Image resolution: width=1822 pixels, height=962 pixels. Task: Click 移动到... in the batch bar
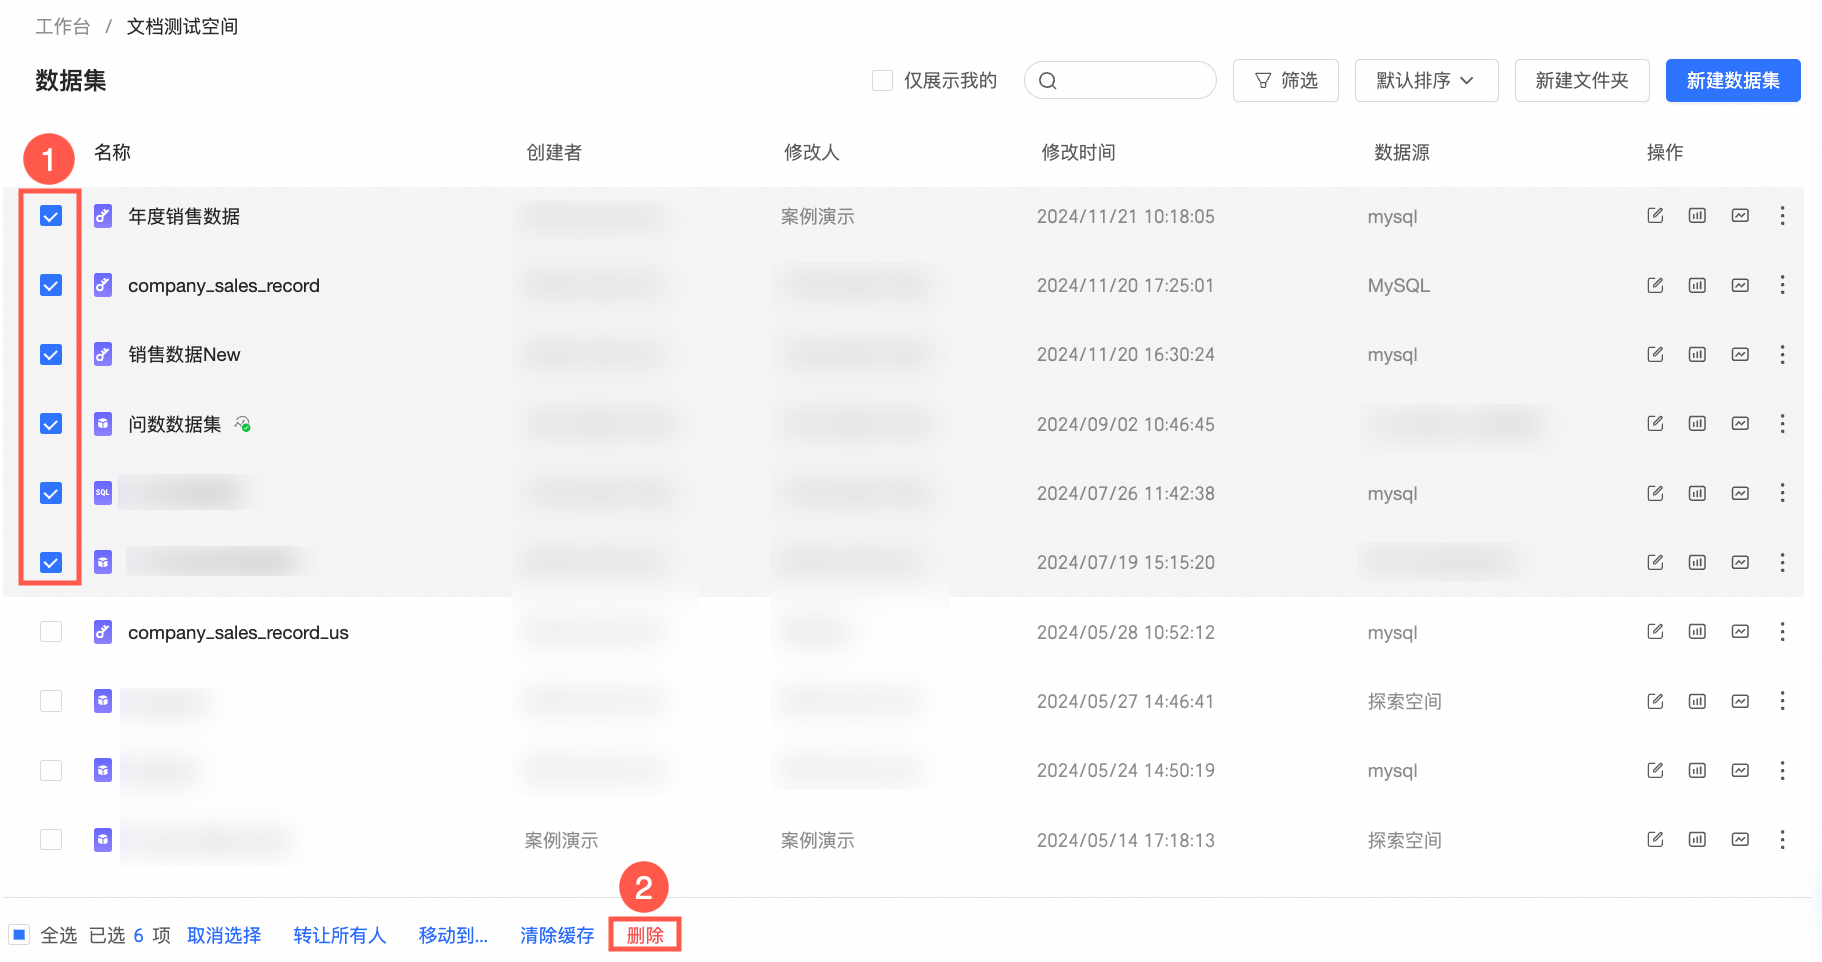(x=453, y=935)
